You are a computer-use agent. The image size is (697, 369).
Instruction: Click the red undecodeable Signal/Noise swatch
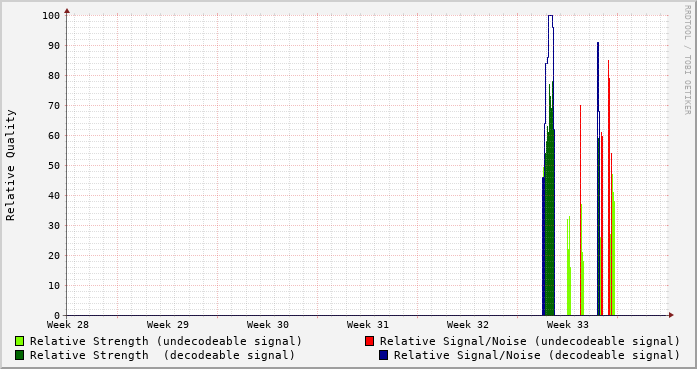point(369,341)
